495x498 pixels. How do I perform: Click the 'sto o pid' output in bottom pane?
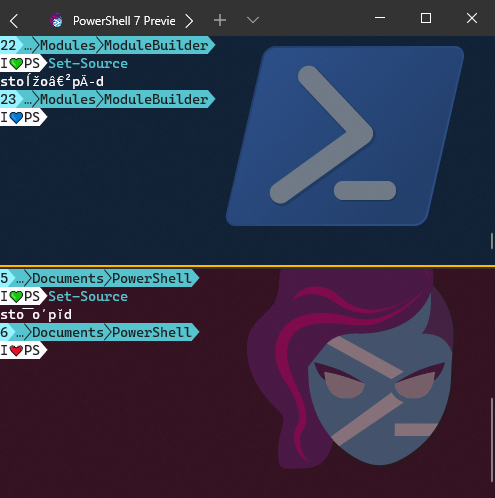coord(36,314)
